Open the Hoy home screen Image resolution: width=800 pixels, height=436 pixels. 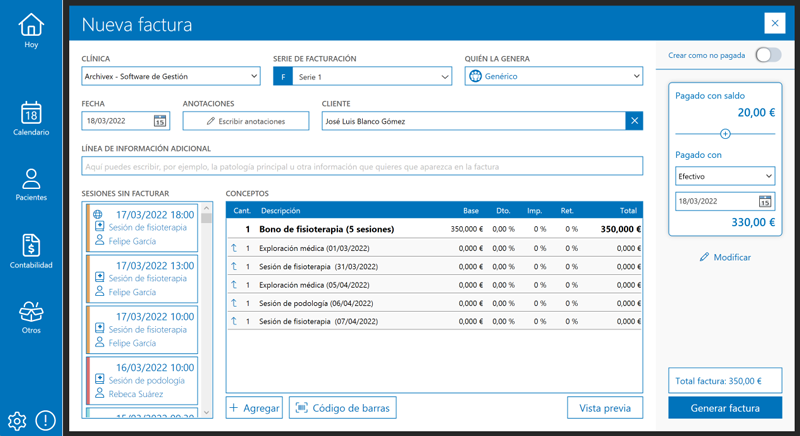(31, 30)
